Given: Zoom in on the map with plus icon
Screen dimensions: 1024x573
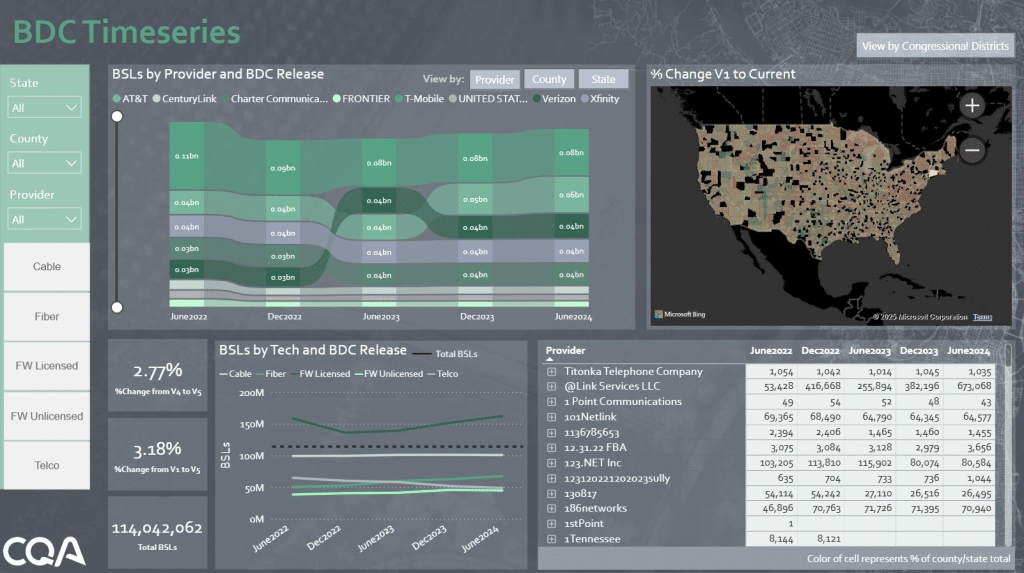Looking at the screenshot, I should point(972,106).
